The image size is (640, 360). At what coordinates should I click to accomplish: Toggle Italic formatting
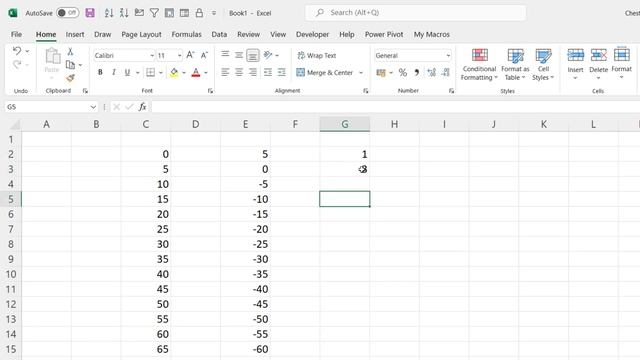click(x=114, y=72)
